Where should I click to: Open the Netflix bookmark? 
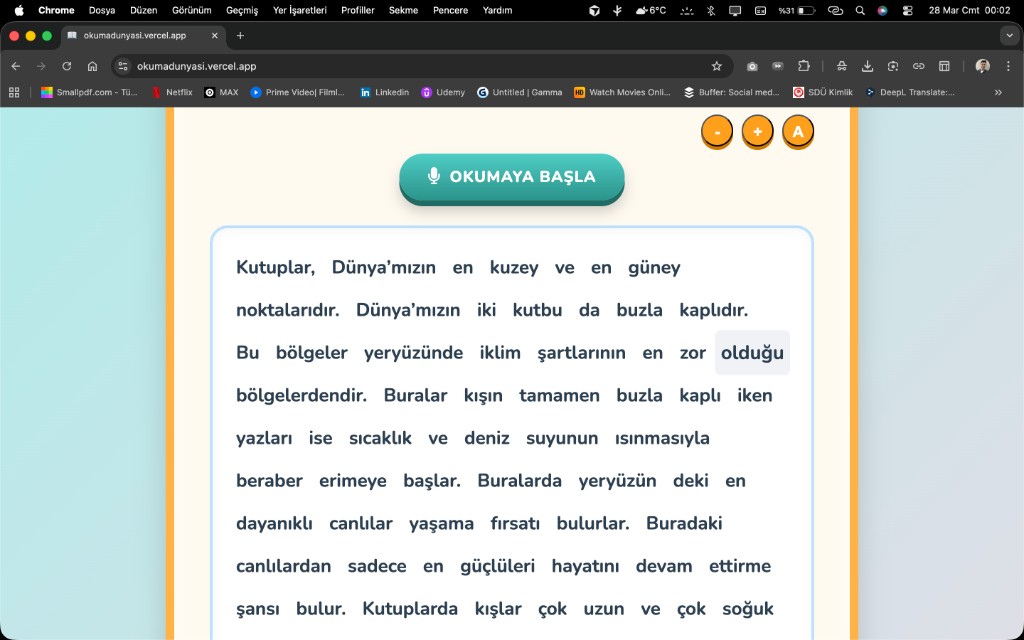coord(171,92)
